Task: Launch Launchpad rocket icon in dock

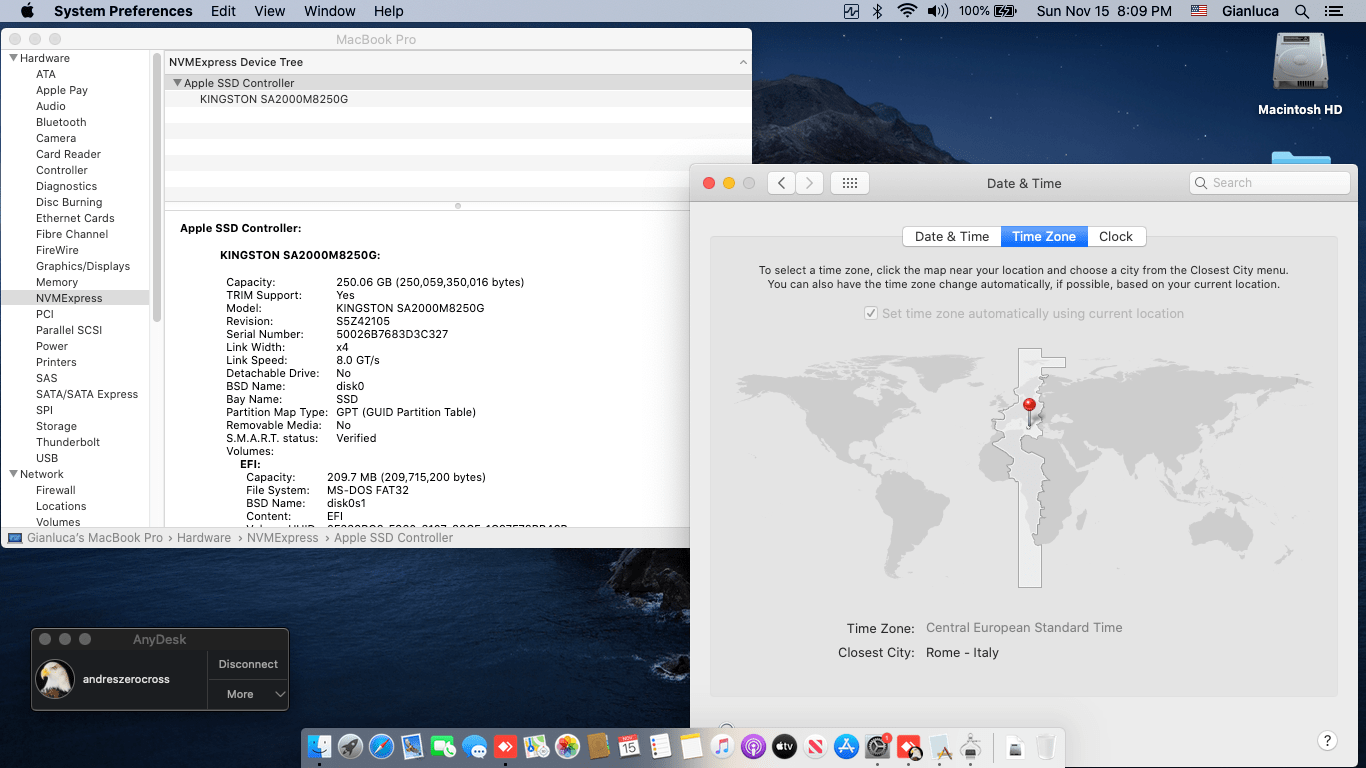Action: pyautogui.click(x=350, y=746)
